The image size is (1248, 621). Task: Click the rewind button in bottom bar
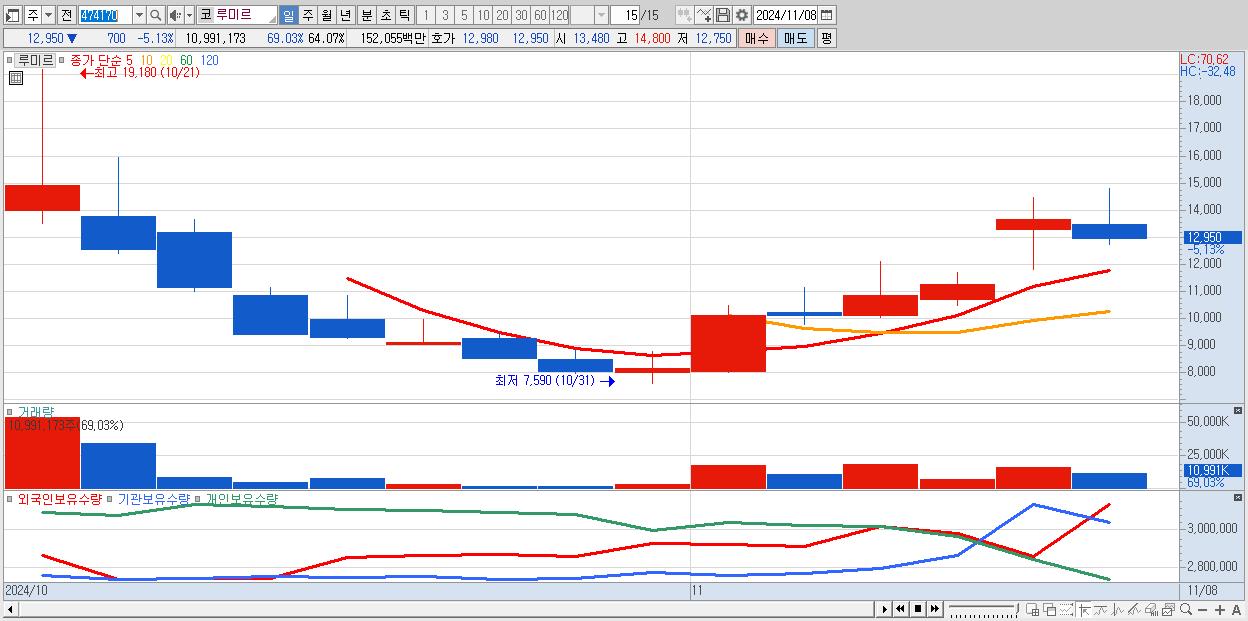[900, 609]
